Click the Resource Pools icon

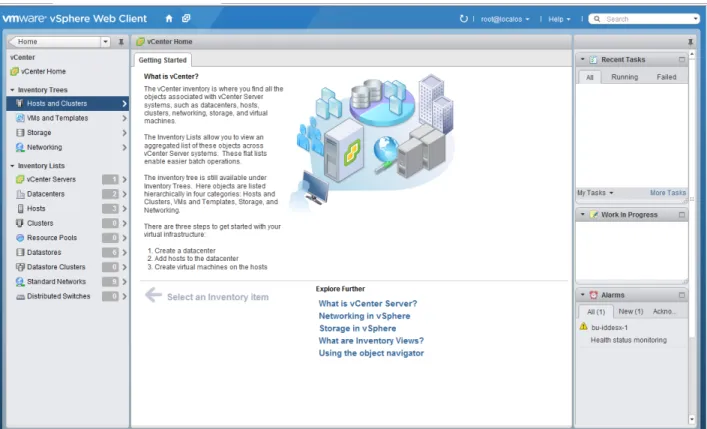click(x=20, y=238)
